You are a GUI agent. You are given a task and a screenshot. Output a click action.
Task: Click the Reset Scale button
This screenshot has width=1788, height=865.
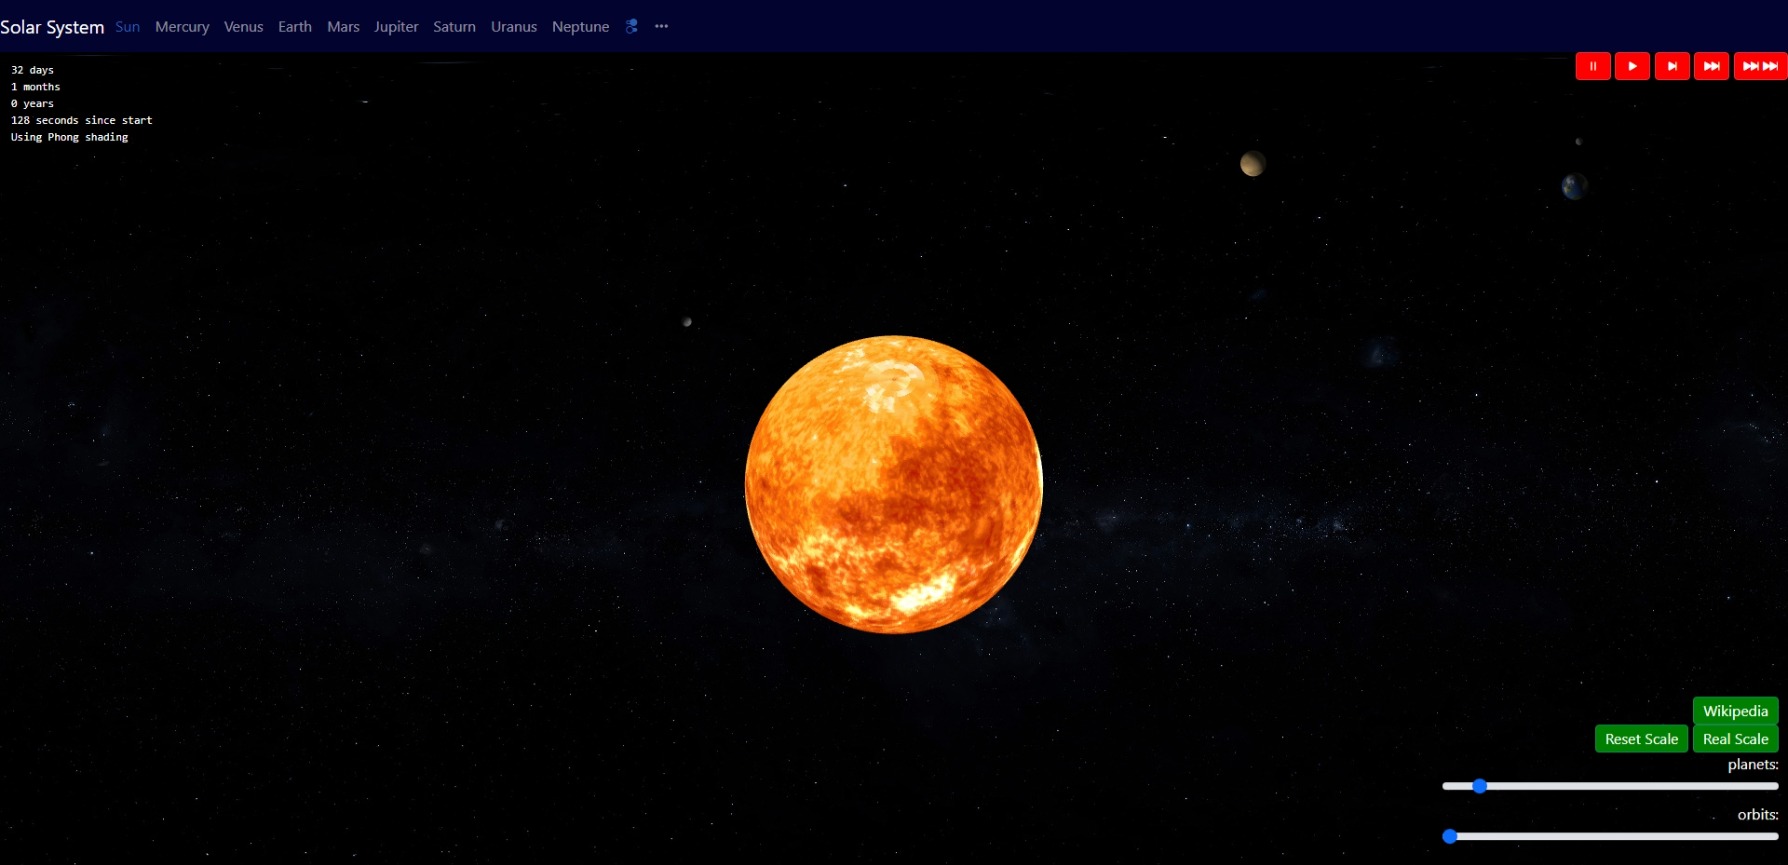(1641, 739)
